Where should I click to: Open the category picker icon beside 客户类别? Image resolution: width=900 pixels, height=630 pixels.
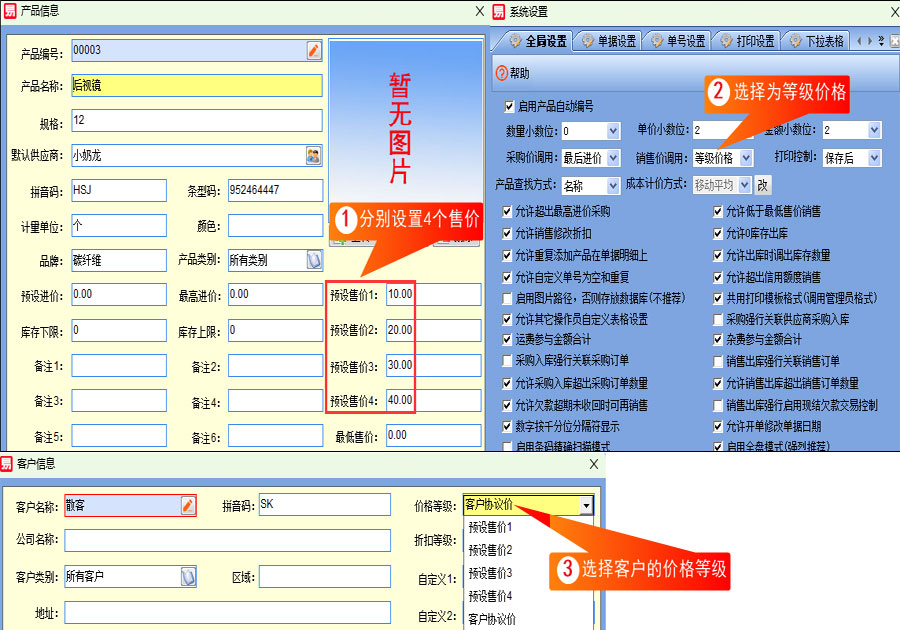[x=187, y=576]
